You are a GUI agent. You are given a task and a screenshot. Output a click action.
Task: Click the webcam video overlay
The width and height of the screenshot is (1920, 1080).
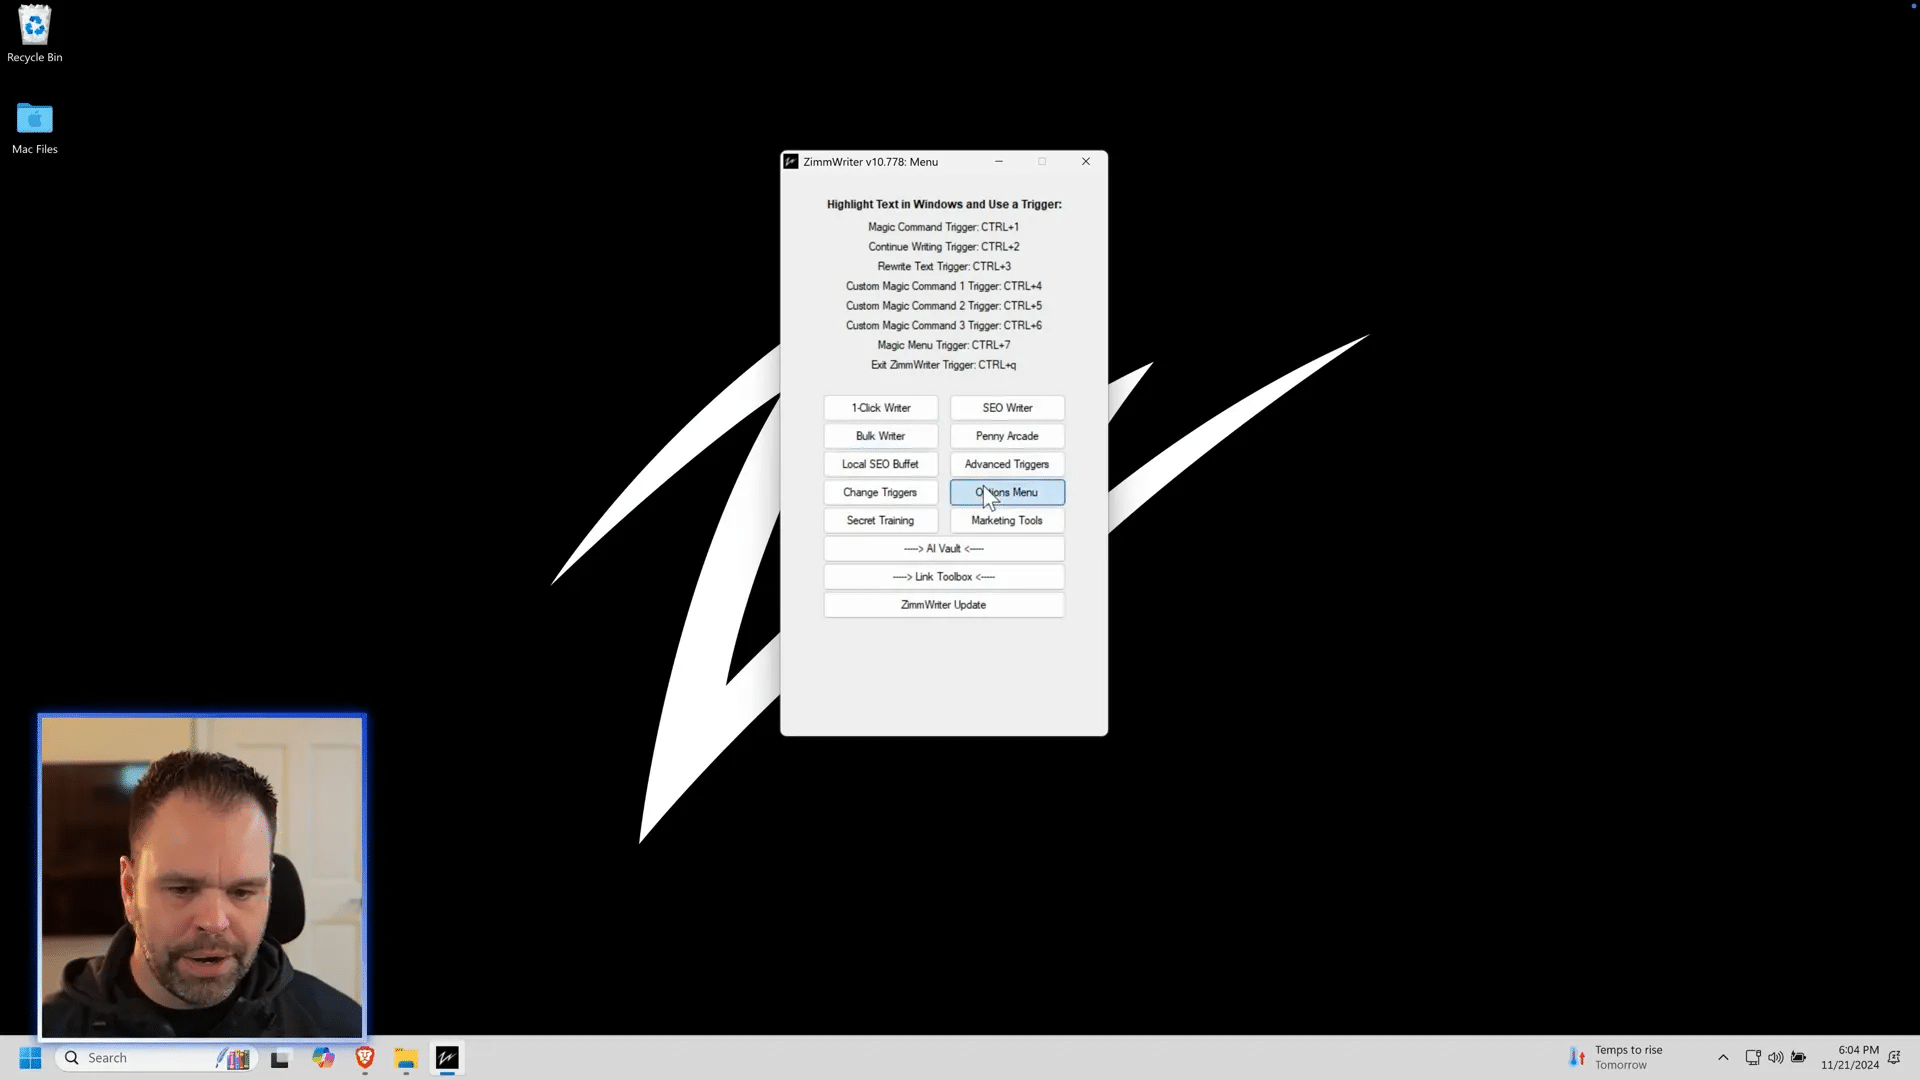202,877
